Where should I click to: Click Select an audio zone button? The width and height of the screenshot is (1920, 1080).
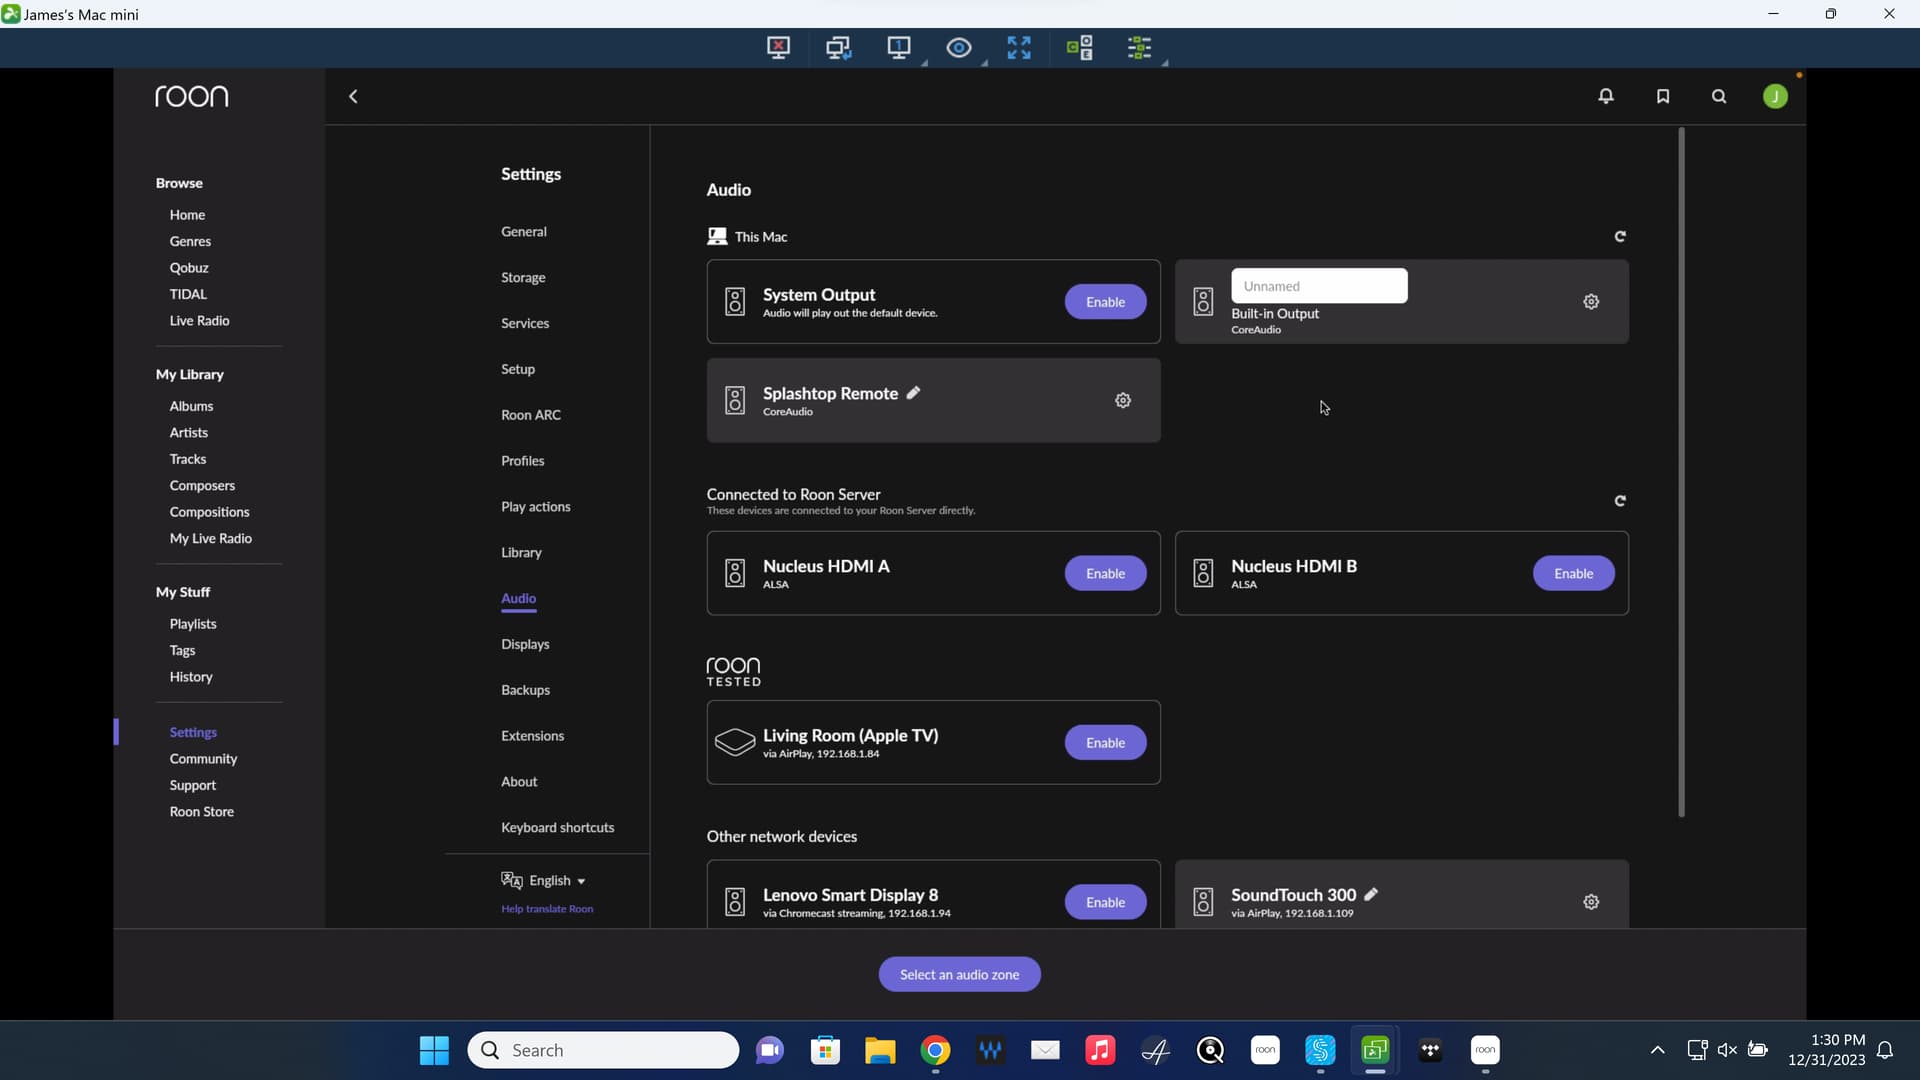959,974
